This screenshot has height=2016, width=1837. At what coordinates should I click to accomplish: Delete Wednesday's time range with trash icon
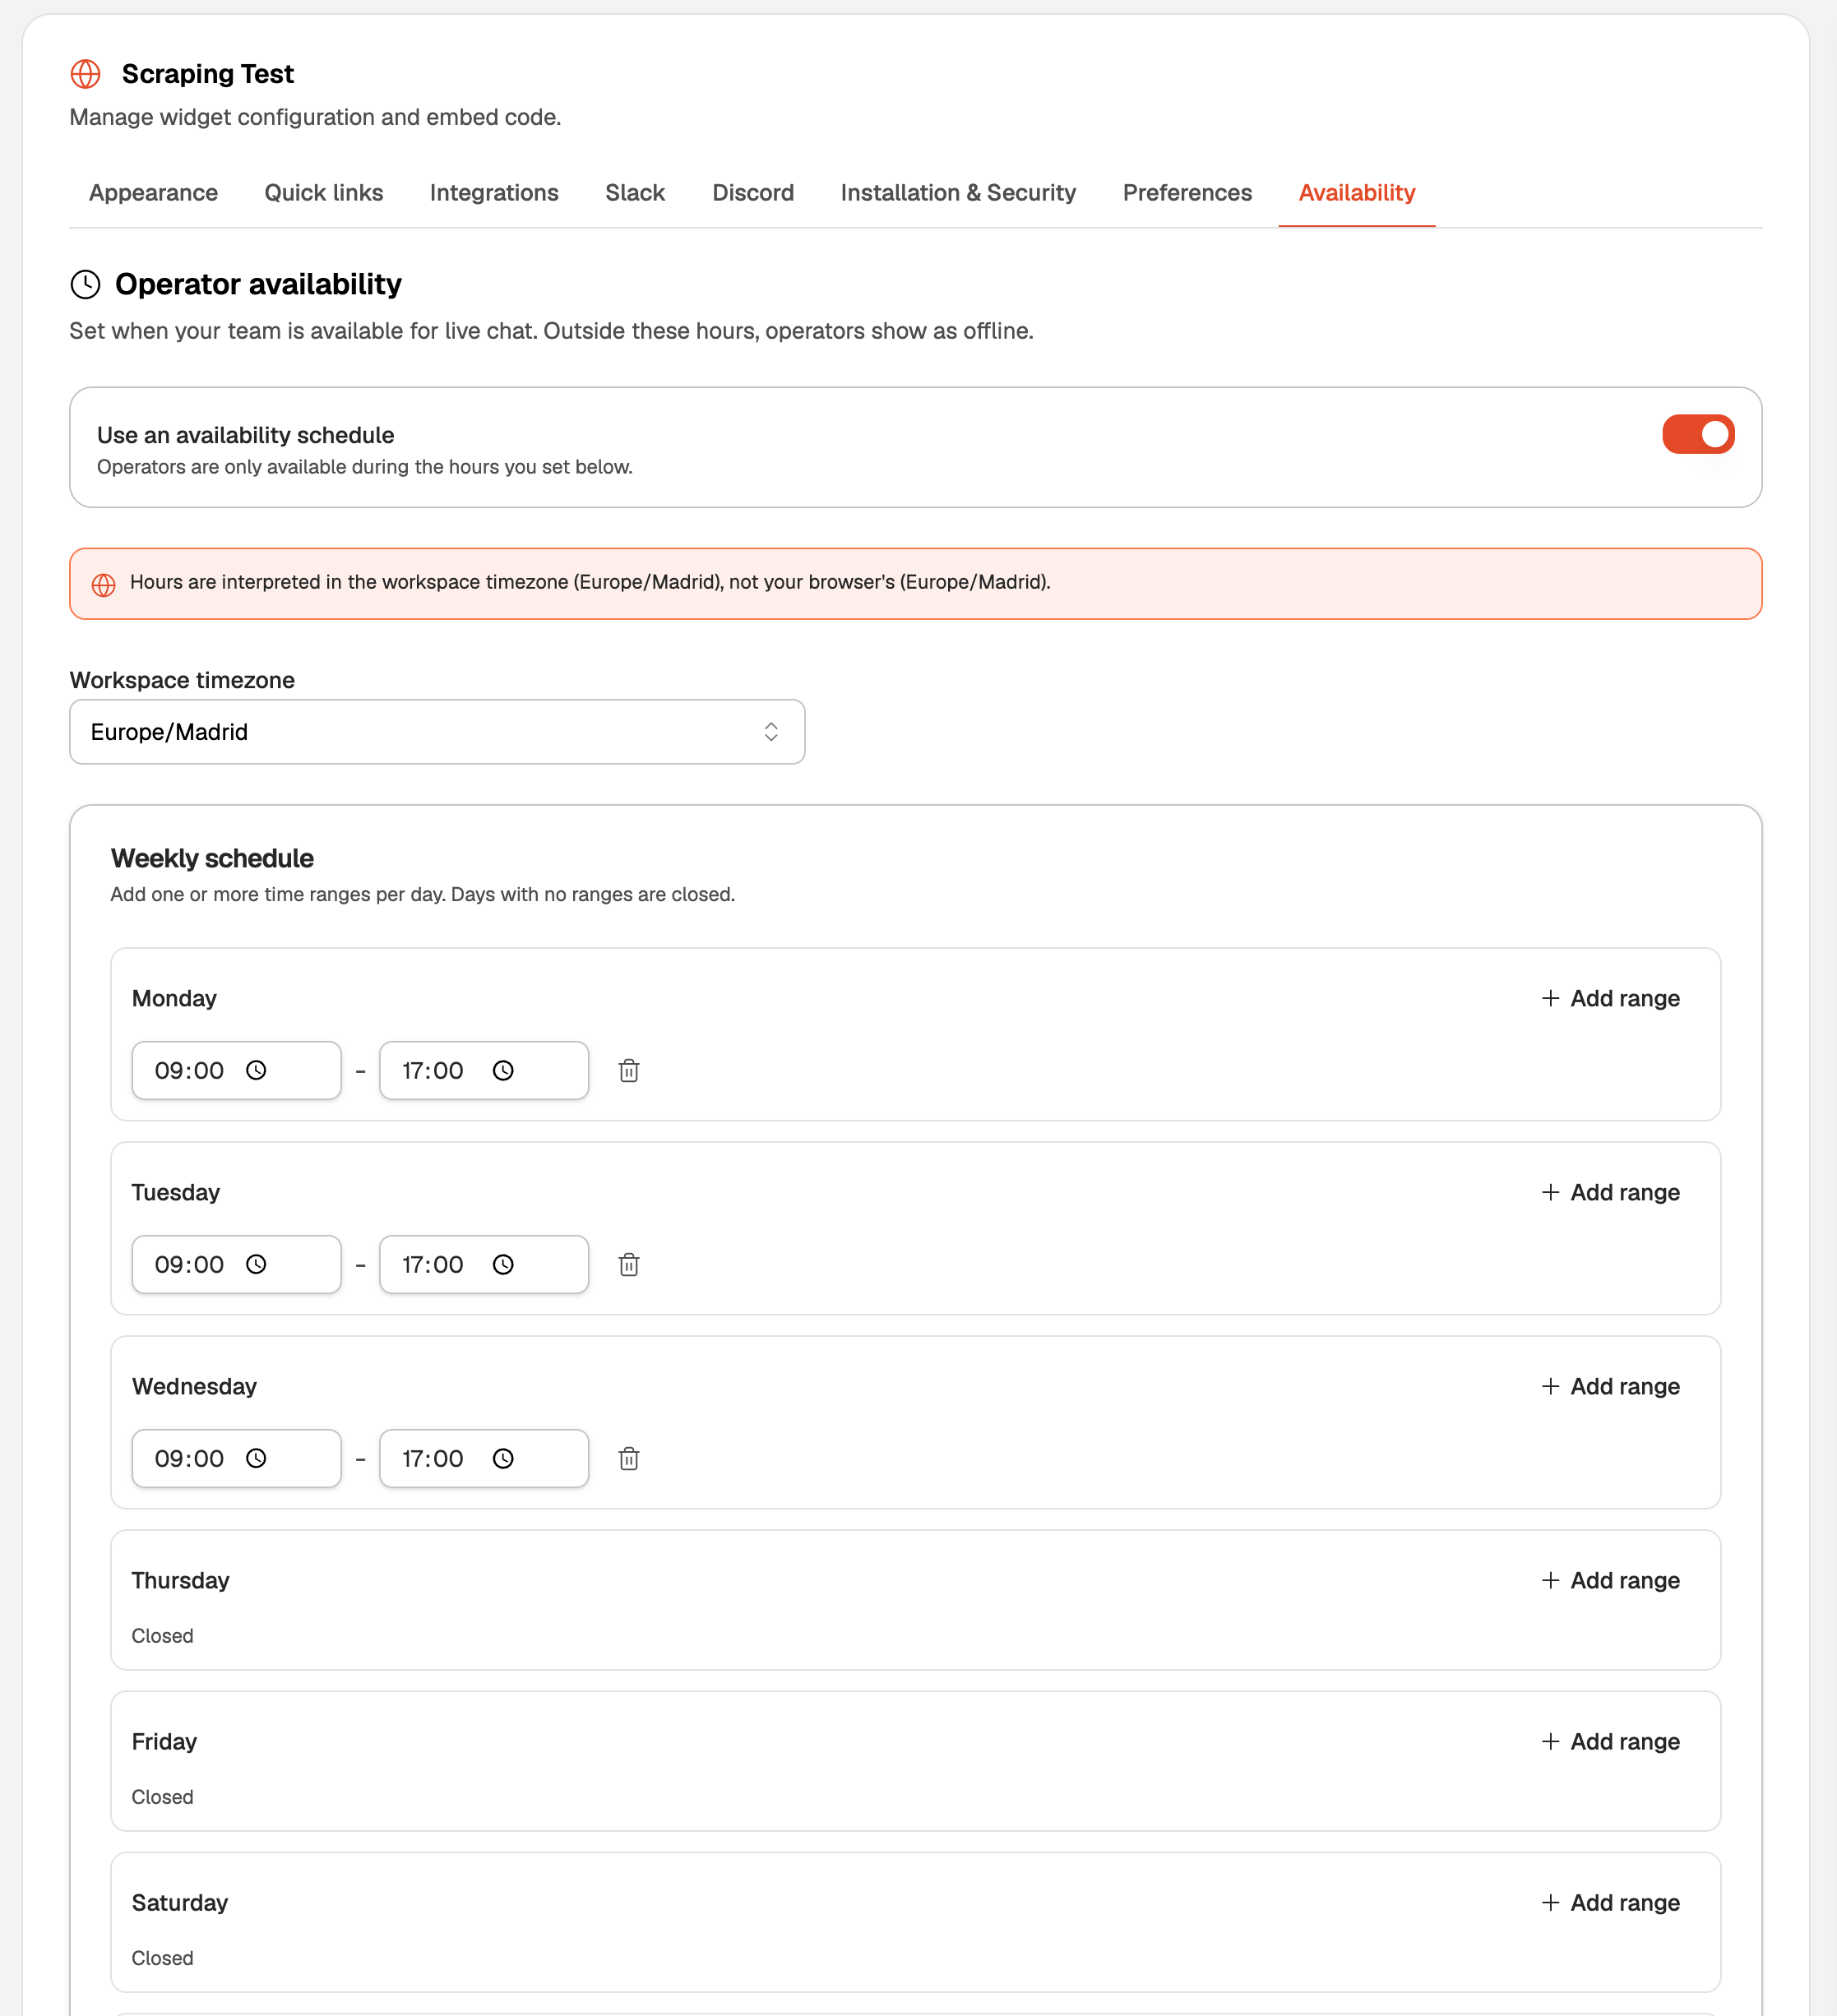(x=629, y=1459)
